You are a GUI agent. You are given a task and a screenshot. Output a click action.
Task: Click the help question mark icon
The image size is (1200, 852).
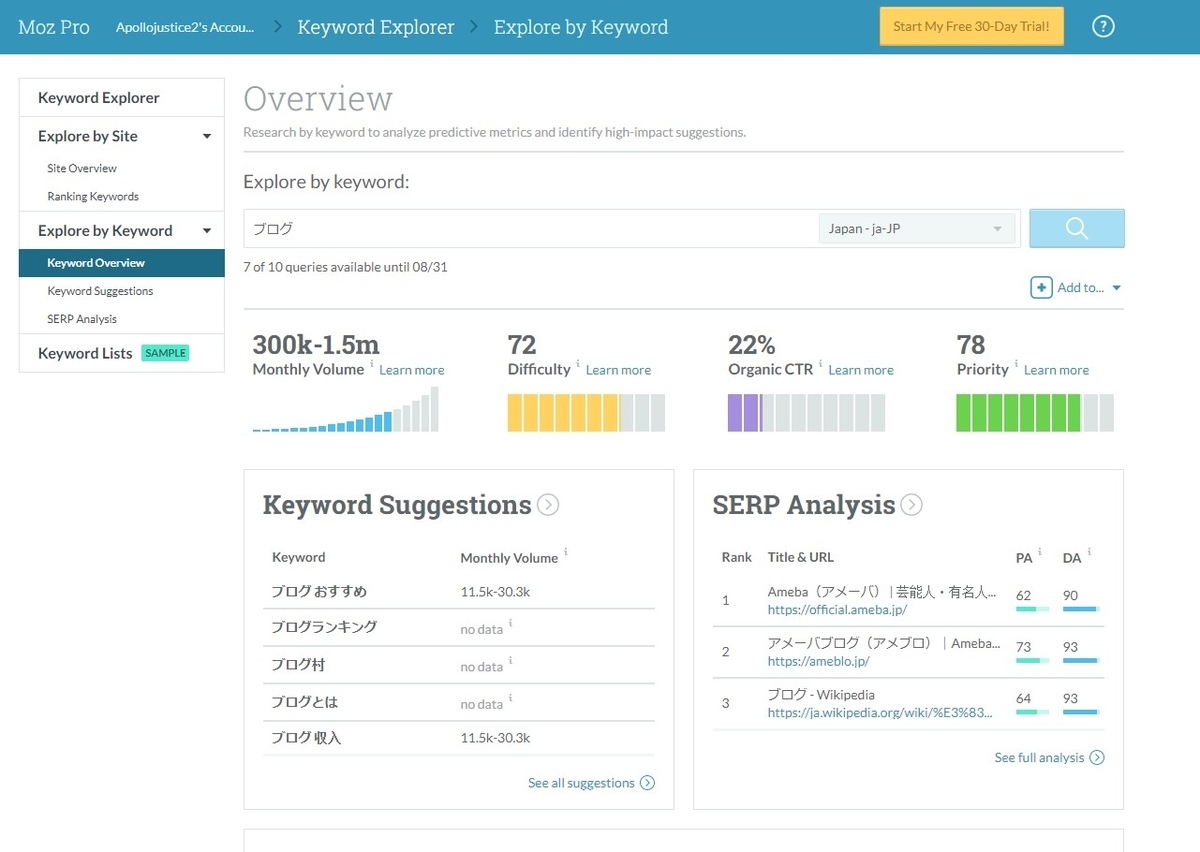tap(1103, 27)
